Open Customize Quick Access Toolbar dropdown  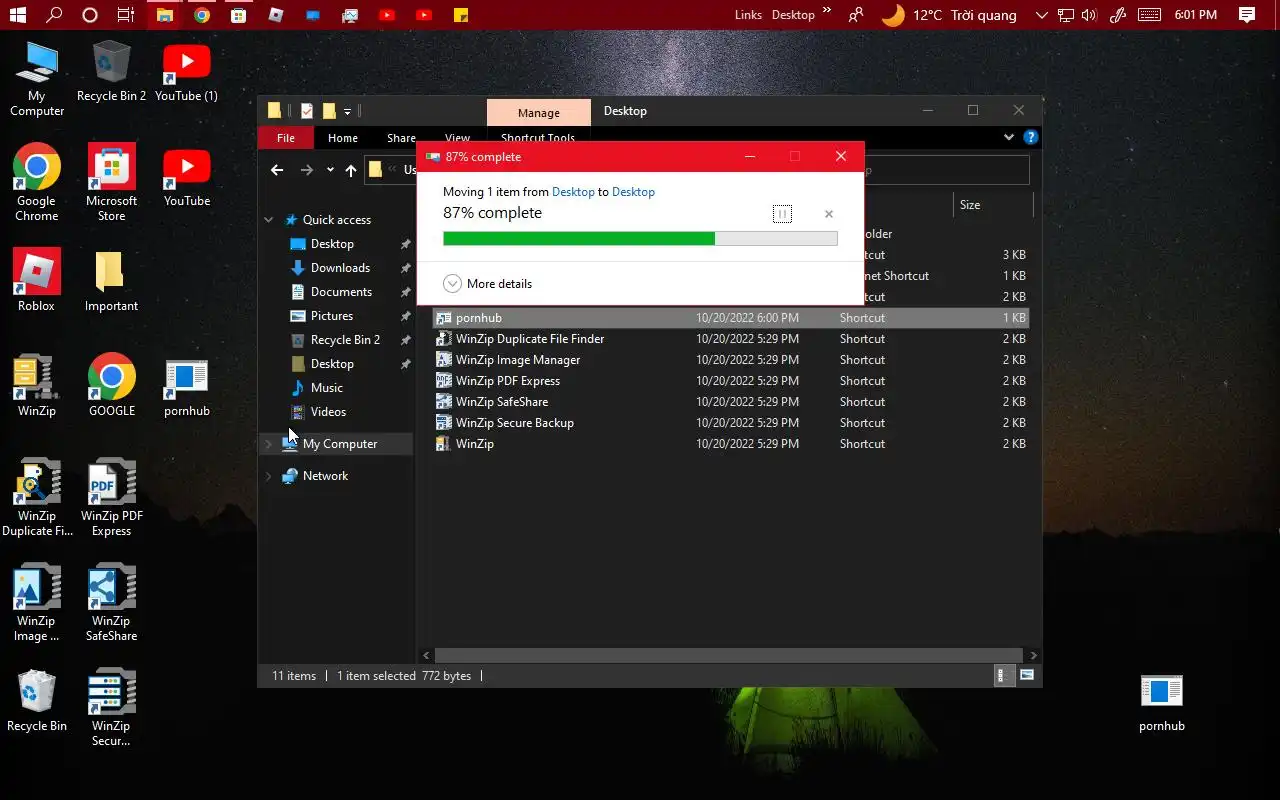pyautogui.click(x=347, y=111)
